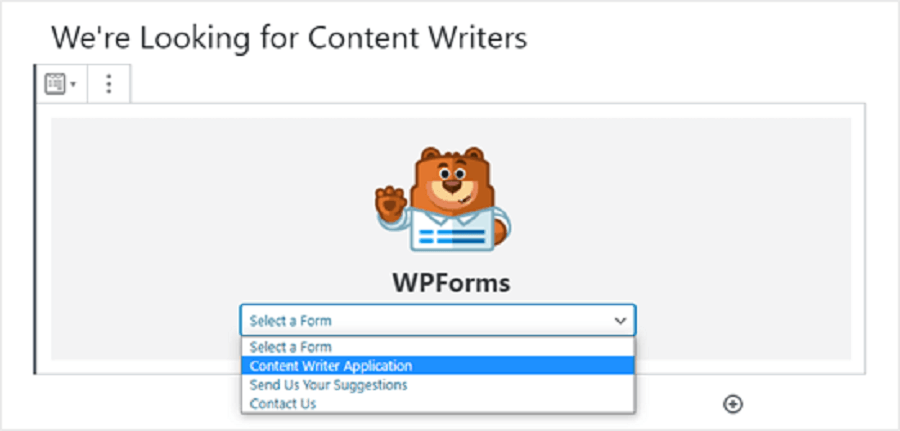Click the bear mascot's face
The height and width of the screenshot is (431, 900).
pyautogui.click(x=452, y=183)
